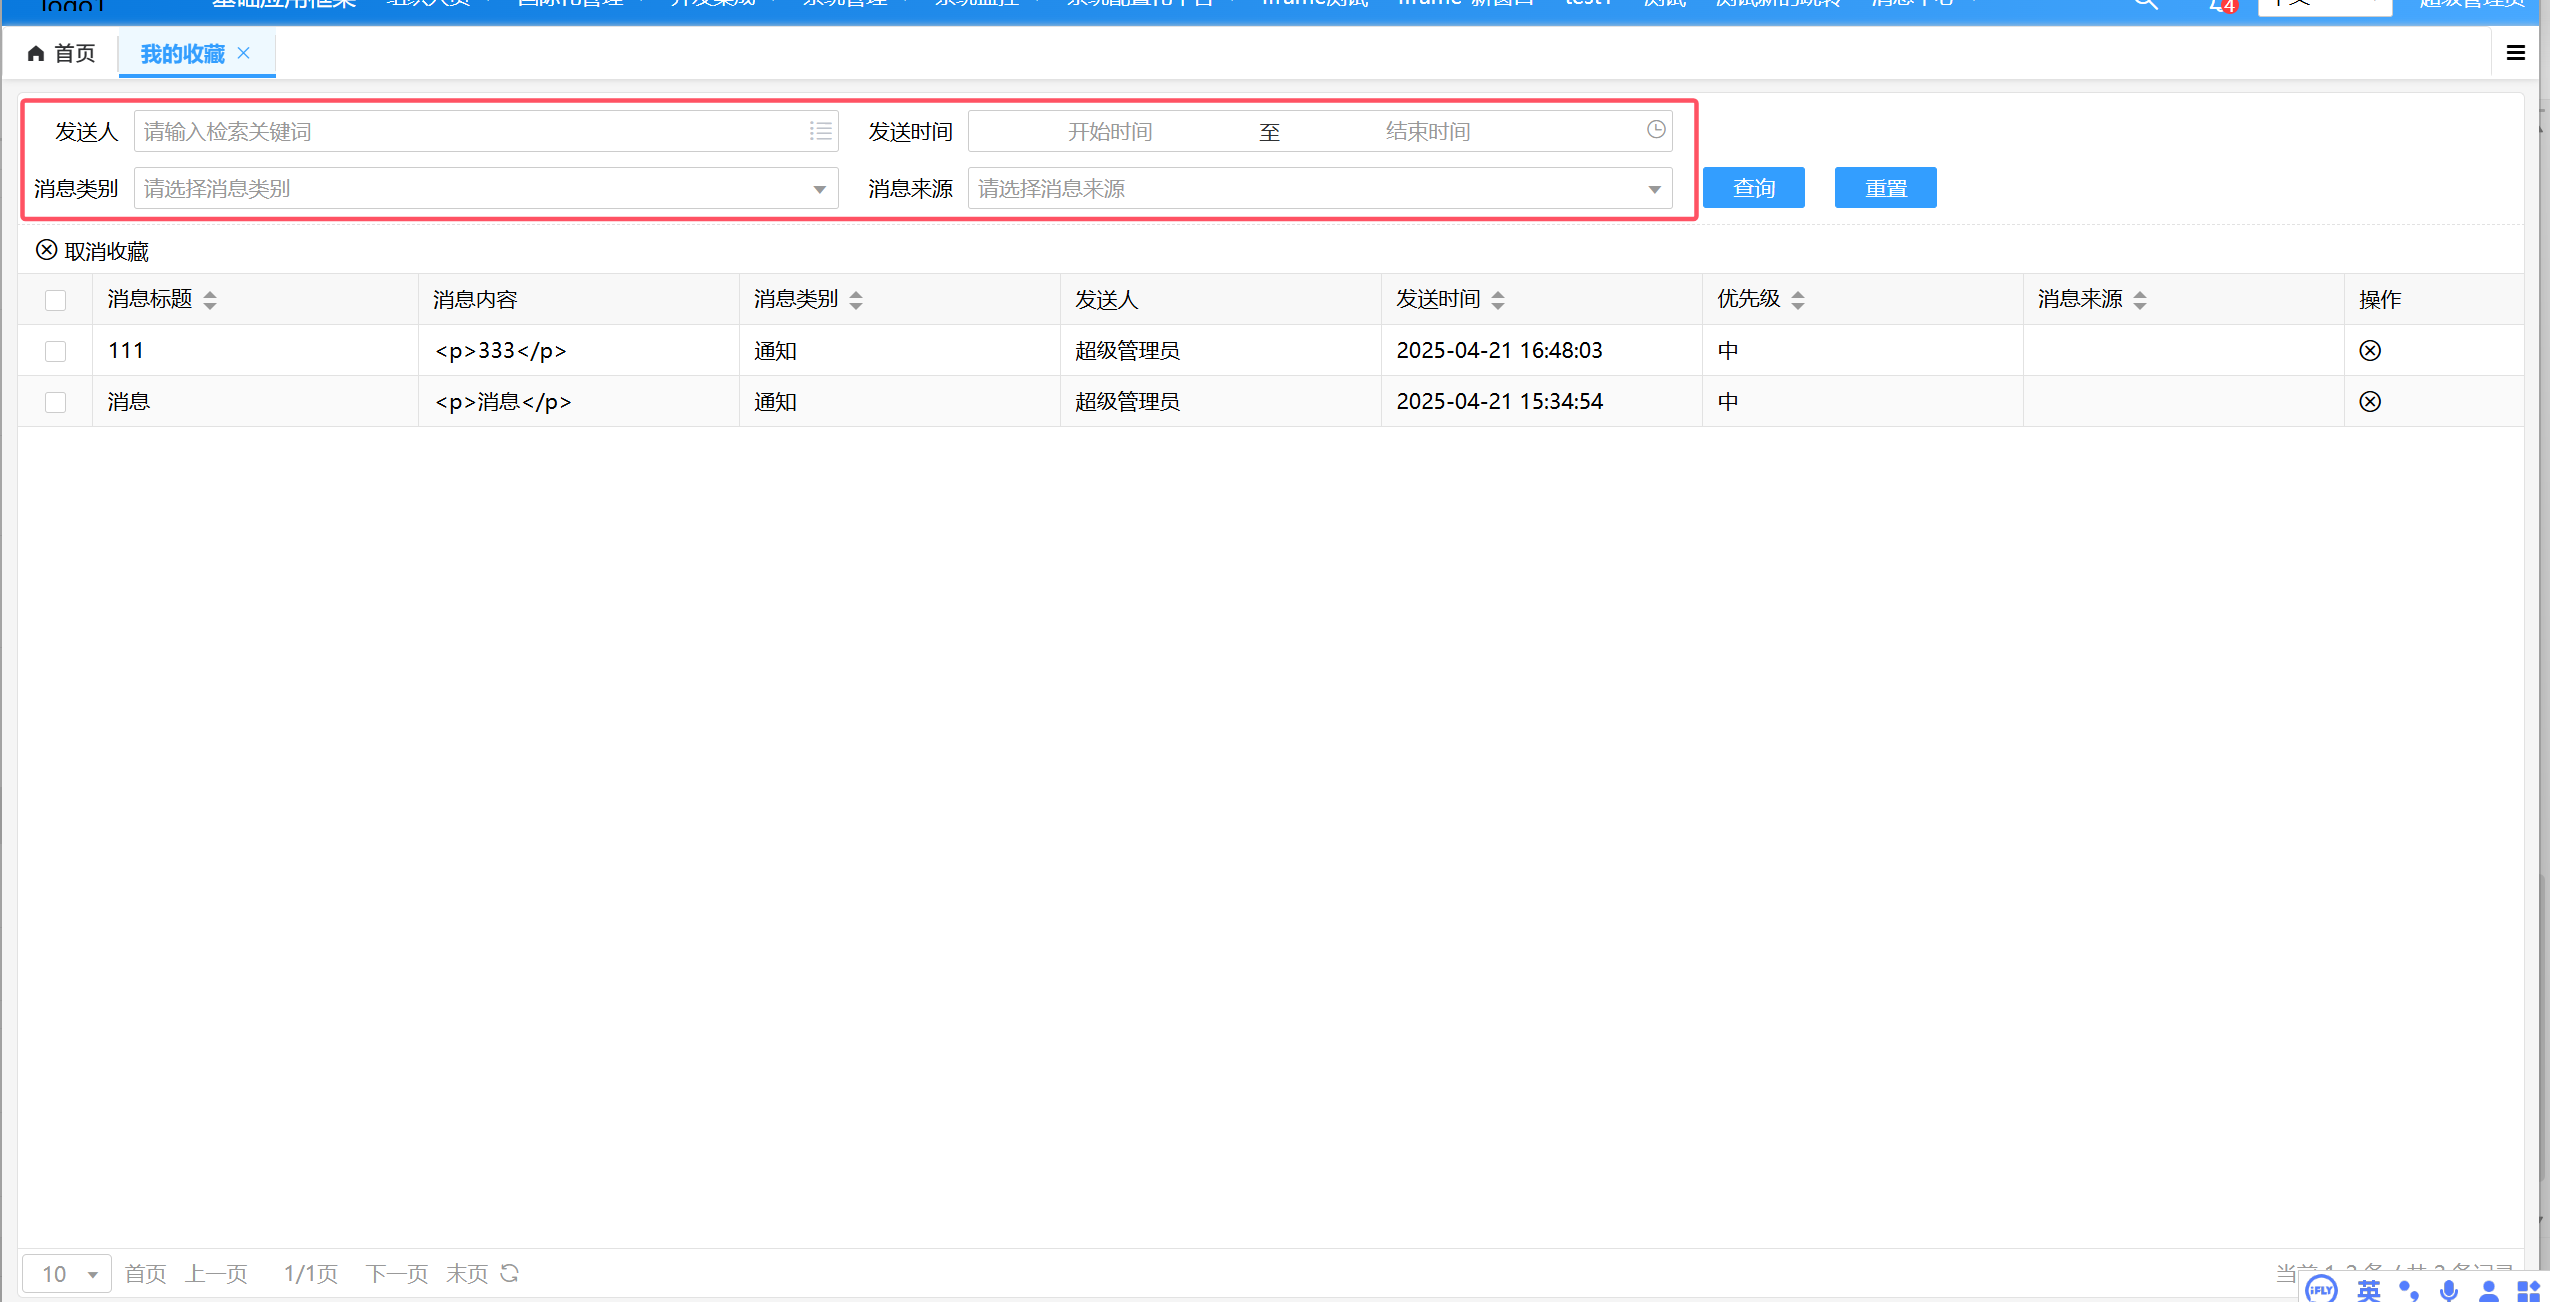
Task: Click the 查询 button
Action: coord(1753,188)
